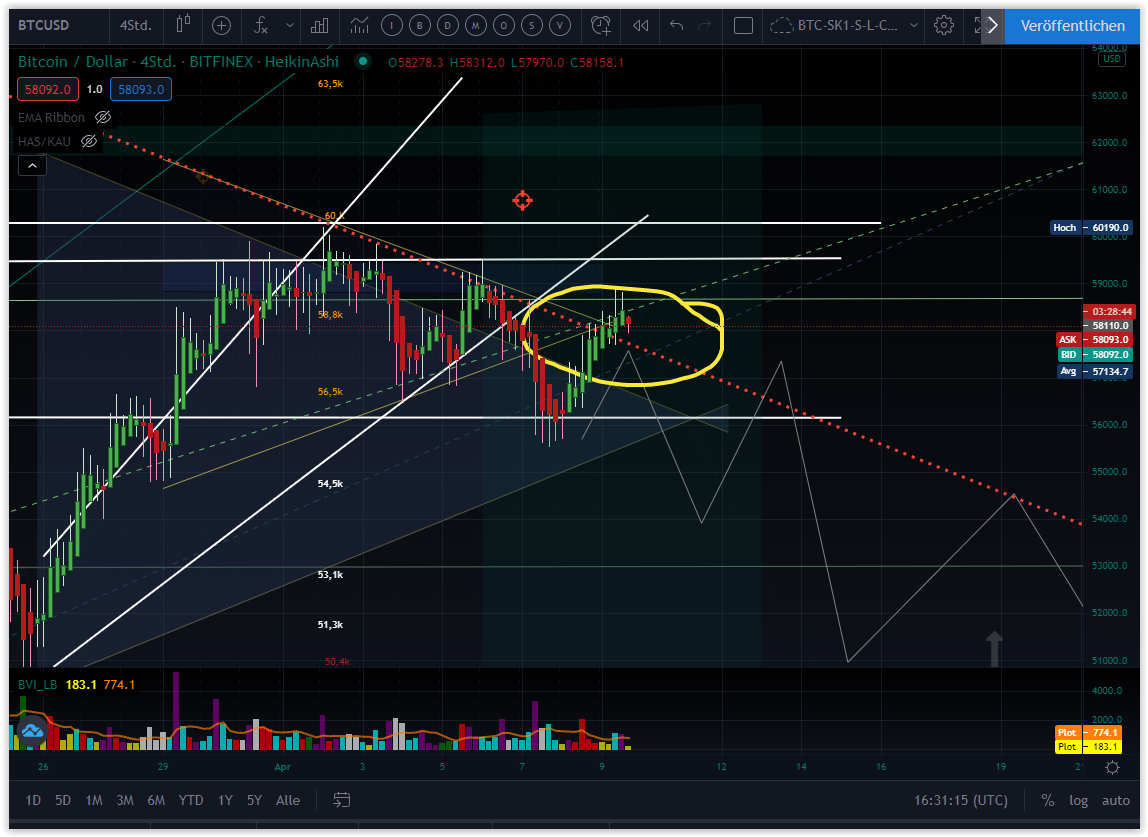Expand the favorite indicators dropdown arrow
Viewport: 1148px width, 837px height.
tap(290, 26)
